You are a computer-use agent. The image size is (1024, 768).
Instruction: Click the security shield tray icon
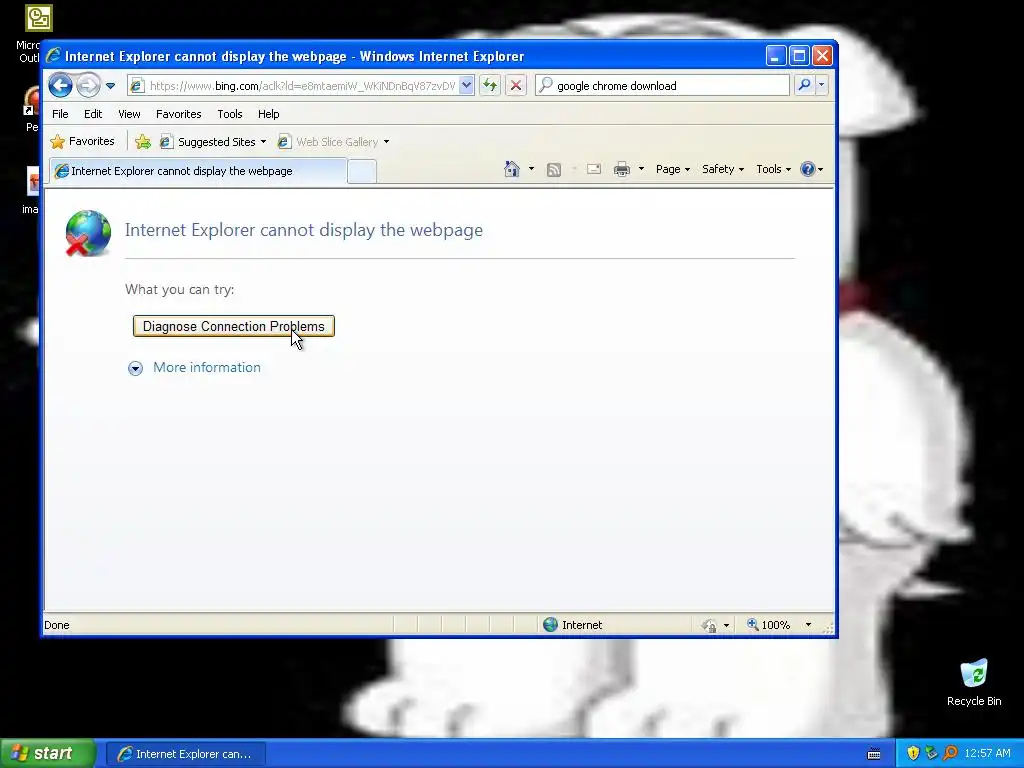913,754
